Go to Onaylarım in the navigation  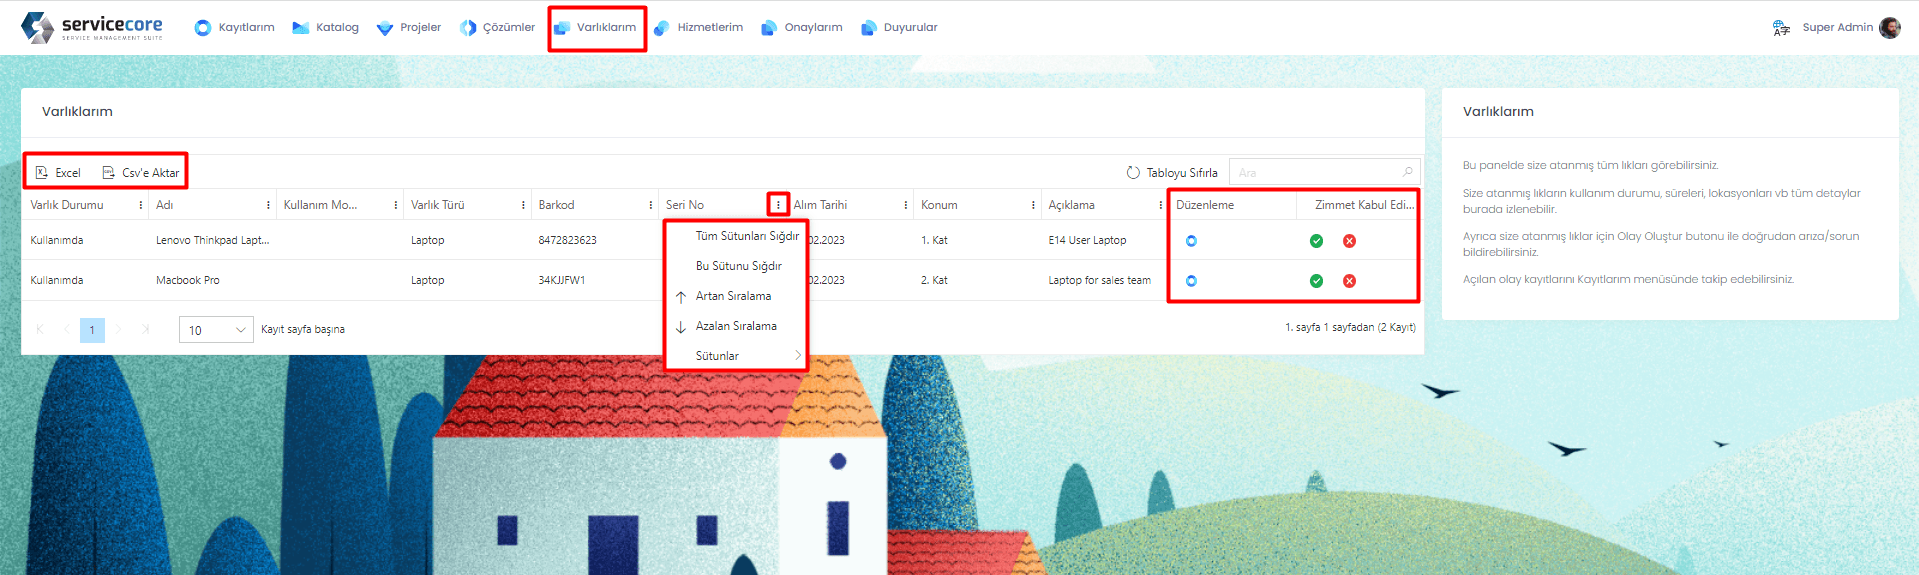pos(801,28)
